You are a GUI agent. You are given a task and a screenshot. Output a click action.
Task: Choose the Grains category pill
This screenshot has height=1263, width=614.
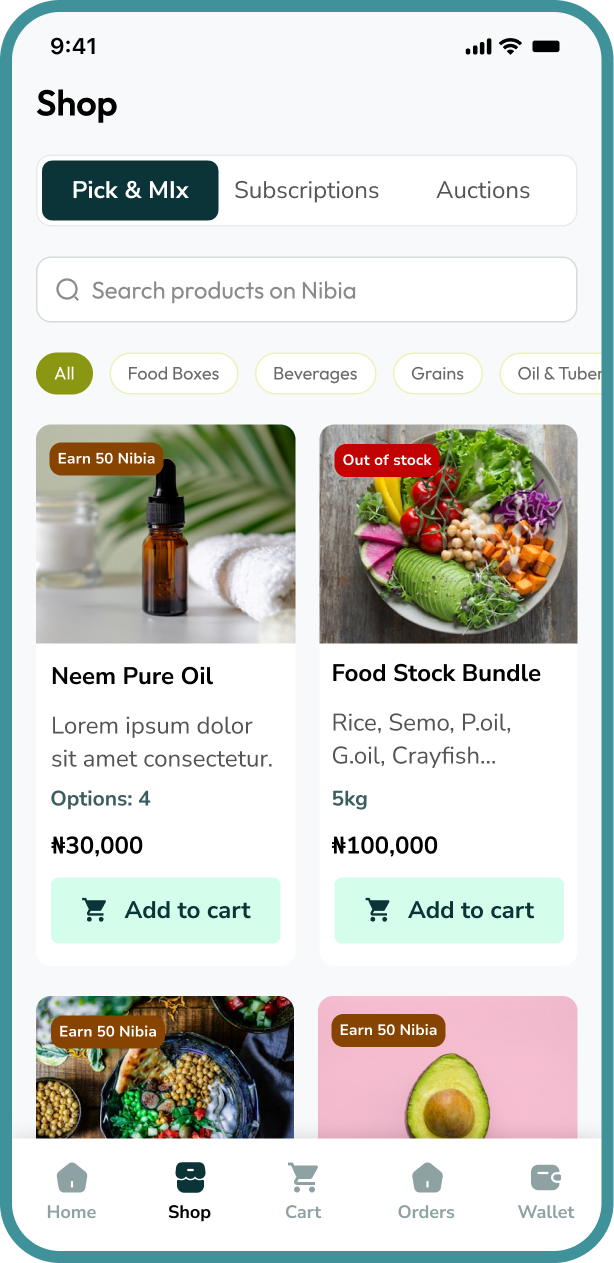[437, 373]
